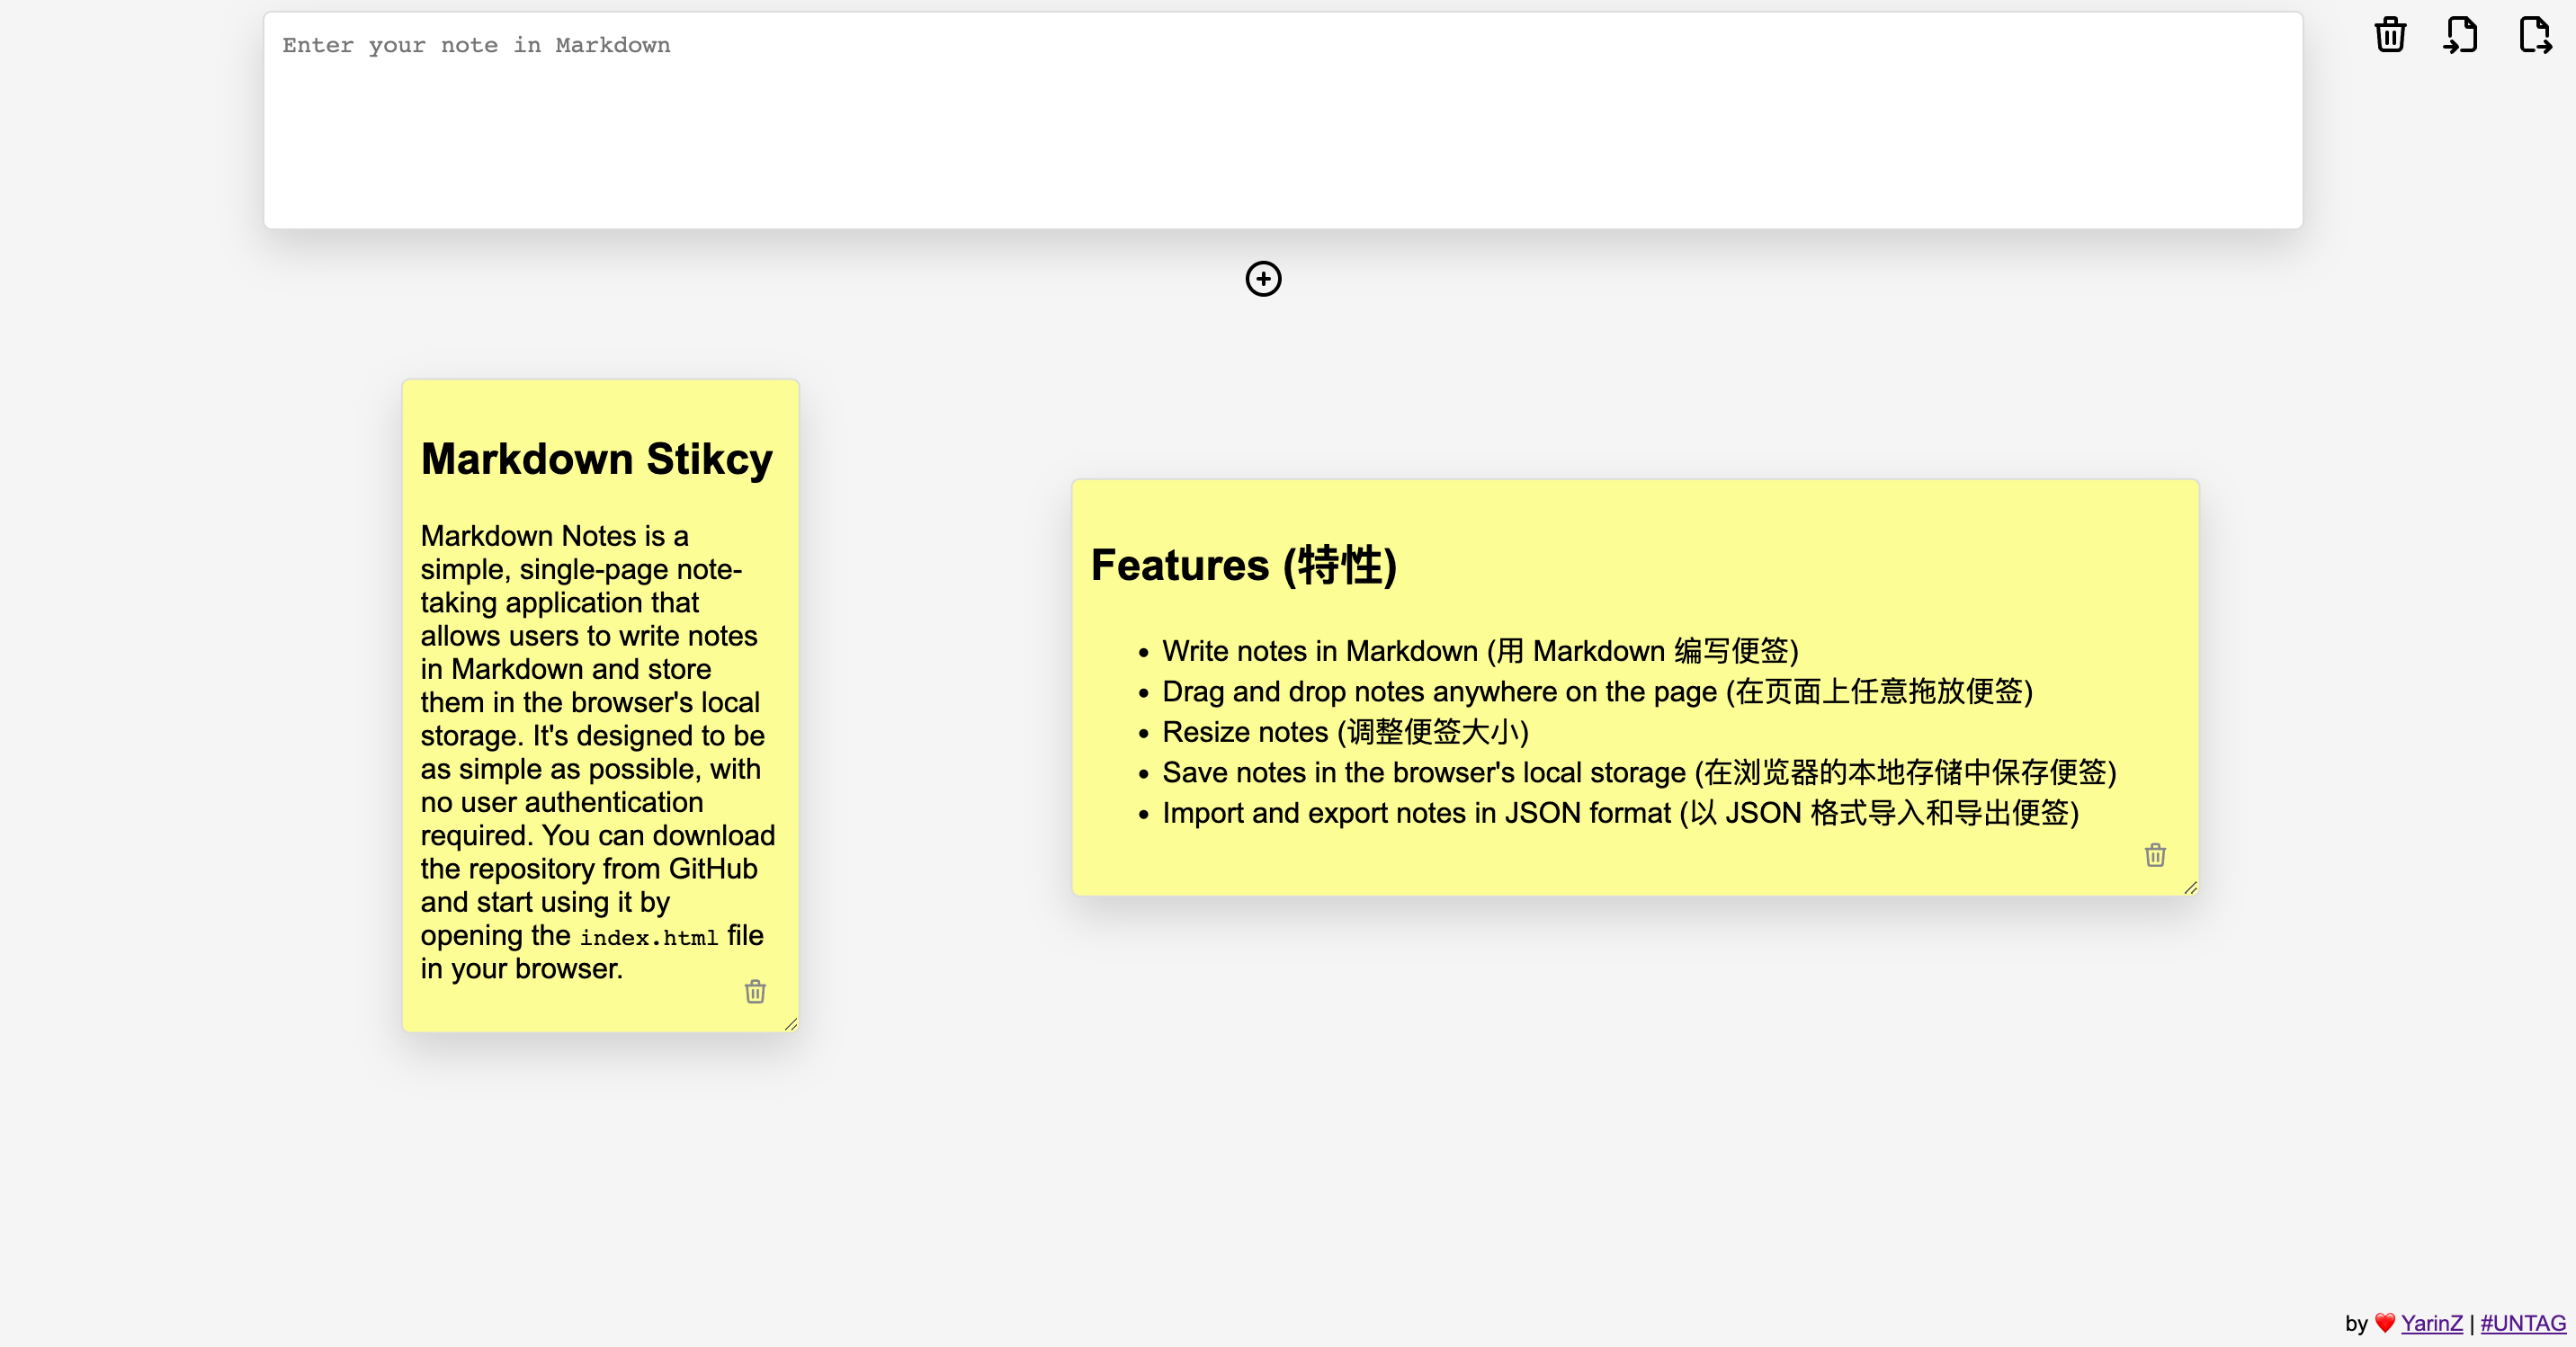Click the Markdown Notes description paragraph

(x=598, y=752)
